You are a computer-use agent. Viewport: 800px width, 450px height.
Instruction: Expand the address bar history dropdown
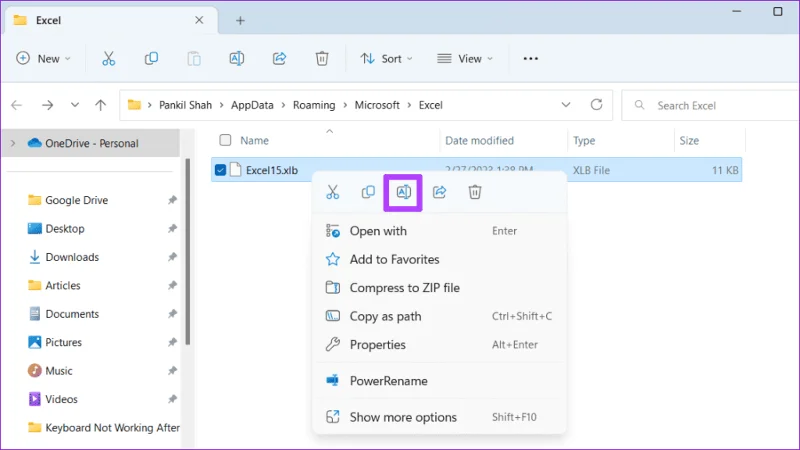click(566, 105)
